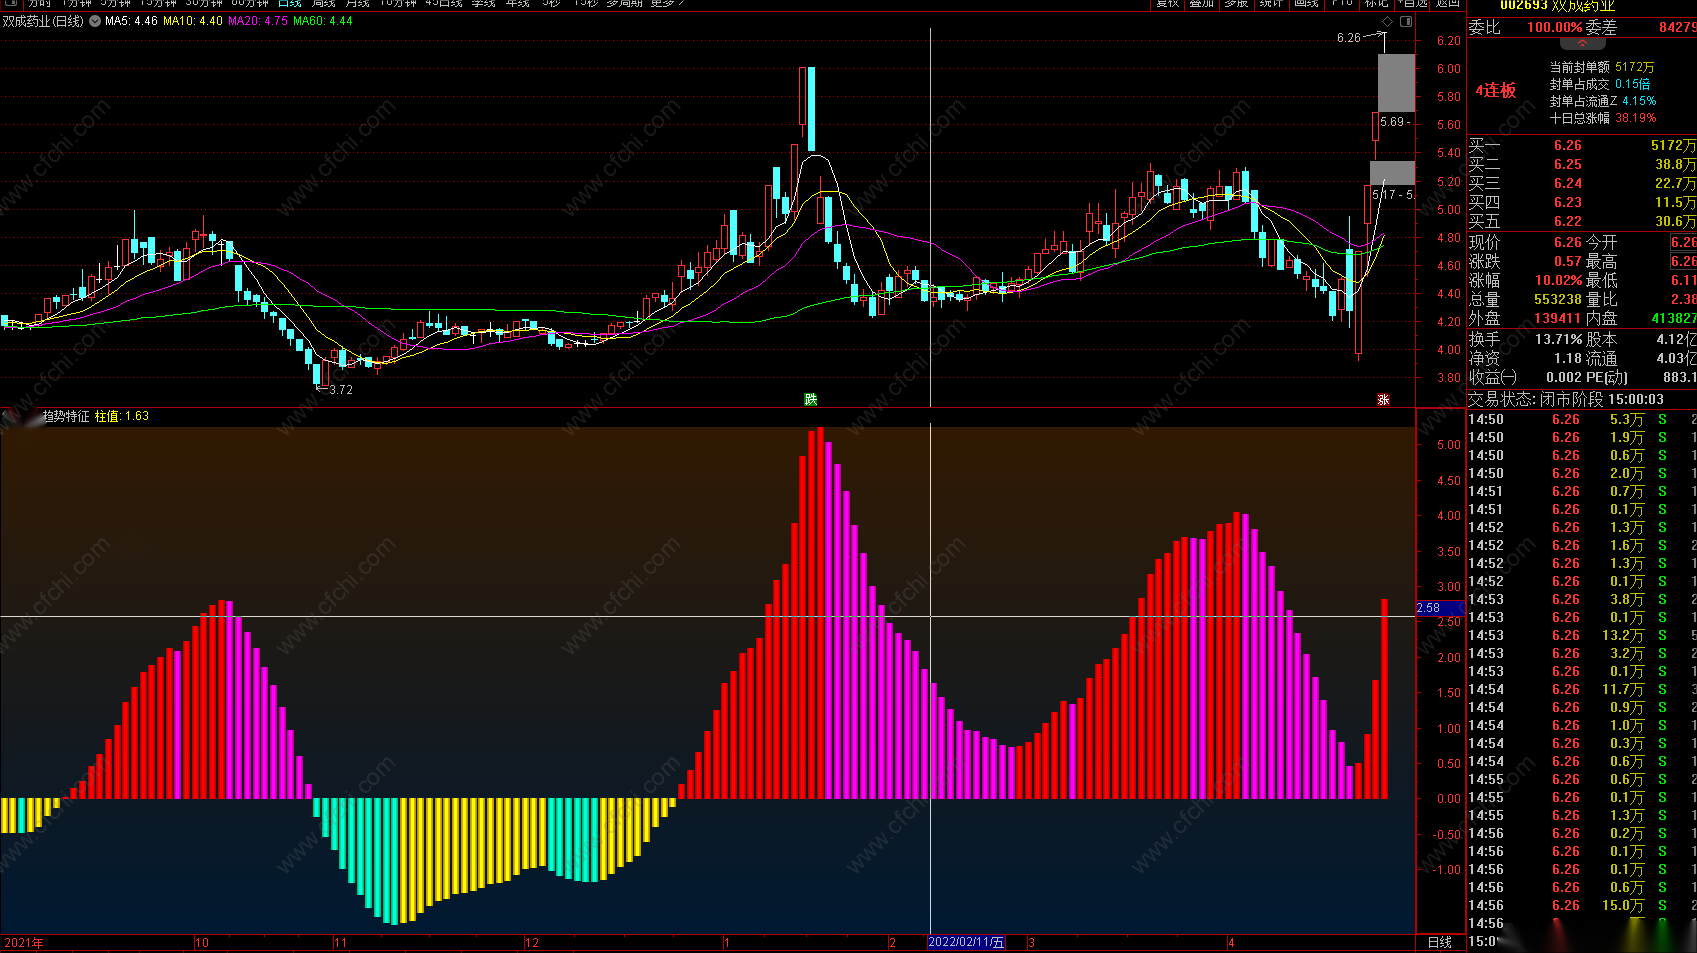Click the 14:53 trade row with 13.2万
The width and height of the screenshot is (1697, 953).
[1582, 635]
